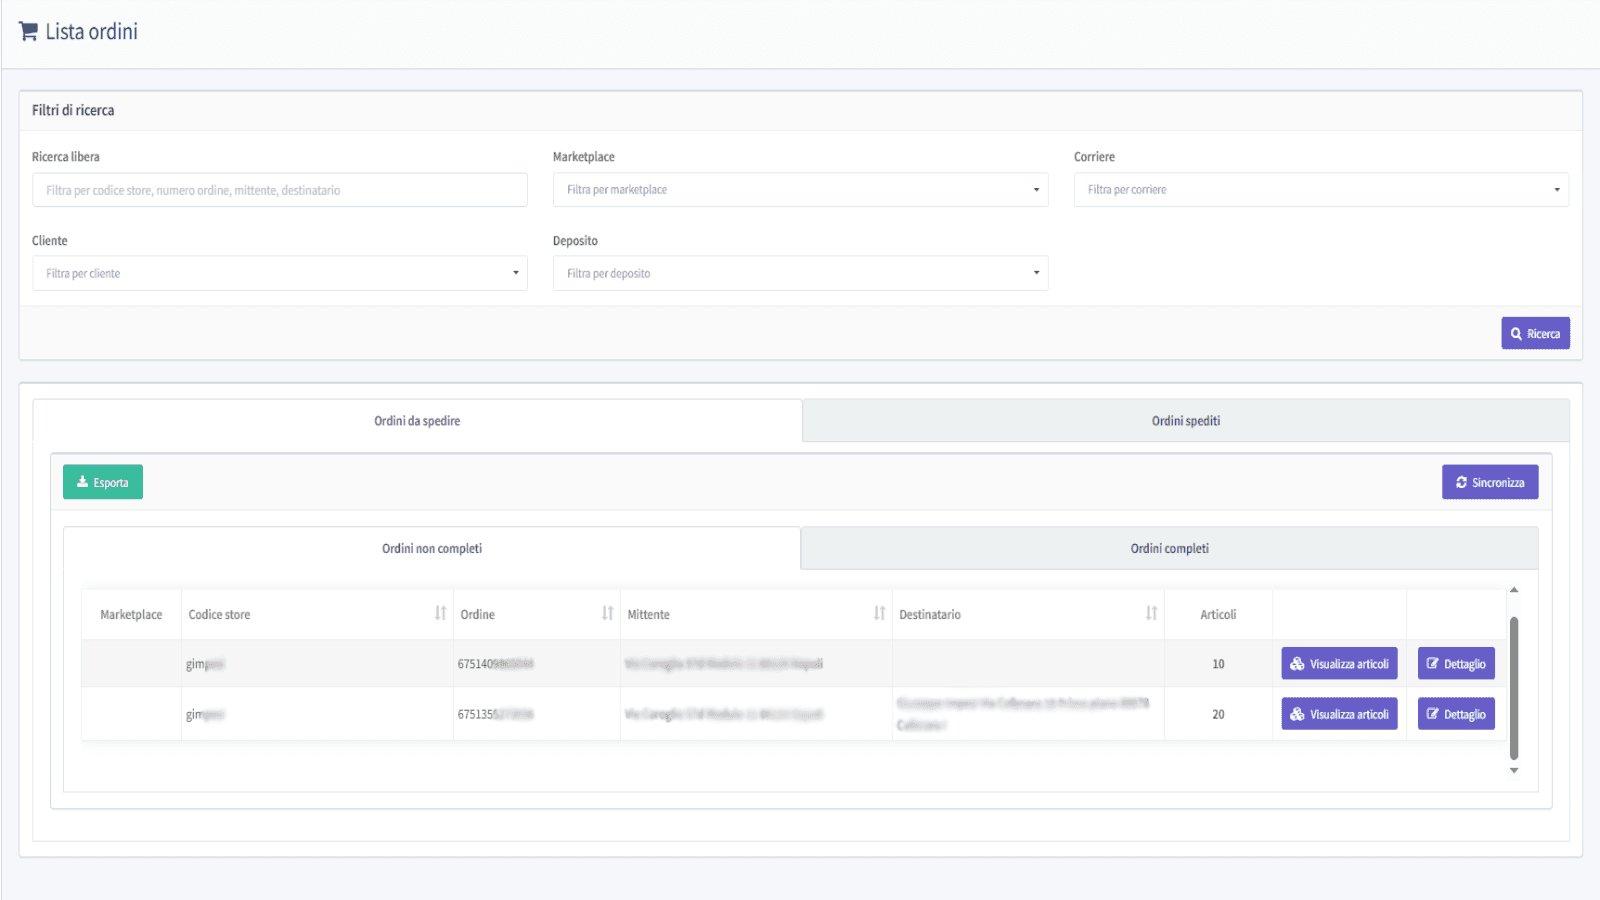Open the Cliente filter dropdown

coord(279,273)
